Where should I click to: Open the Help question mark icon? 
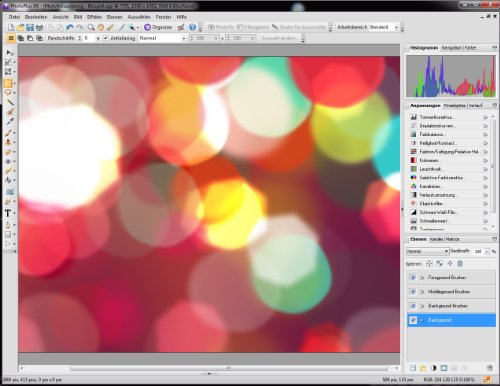(x=192, y=27)
